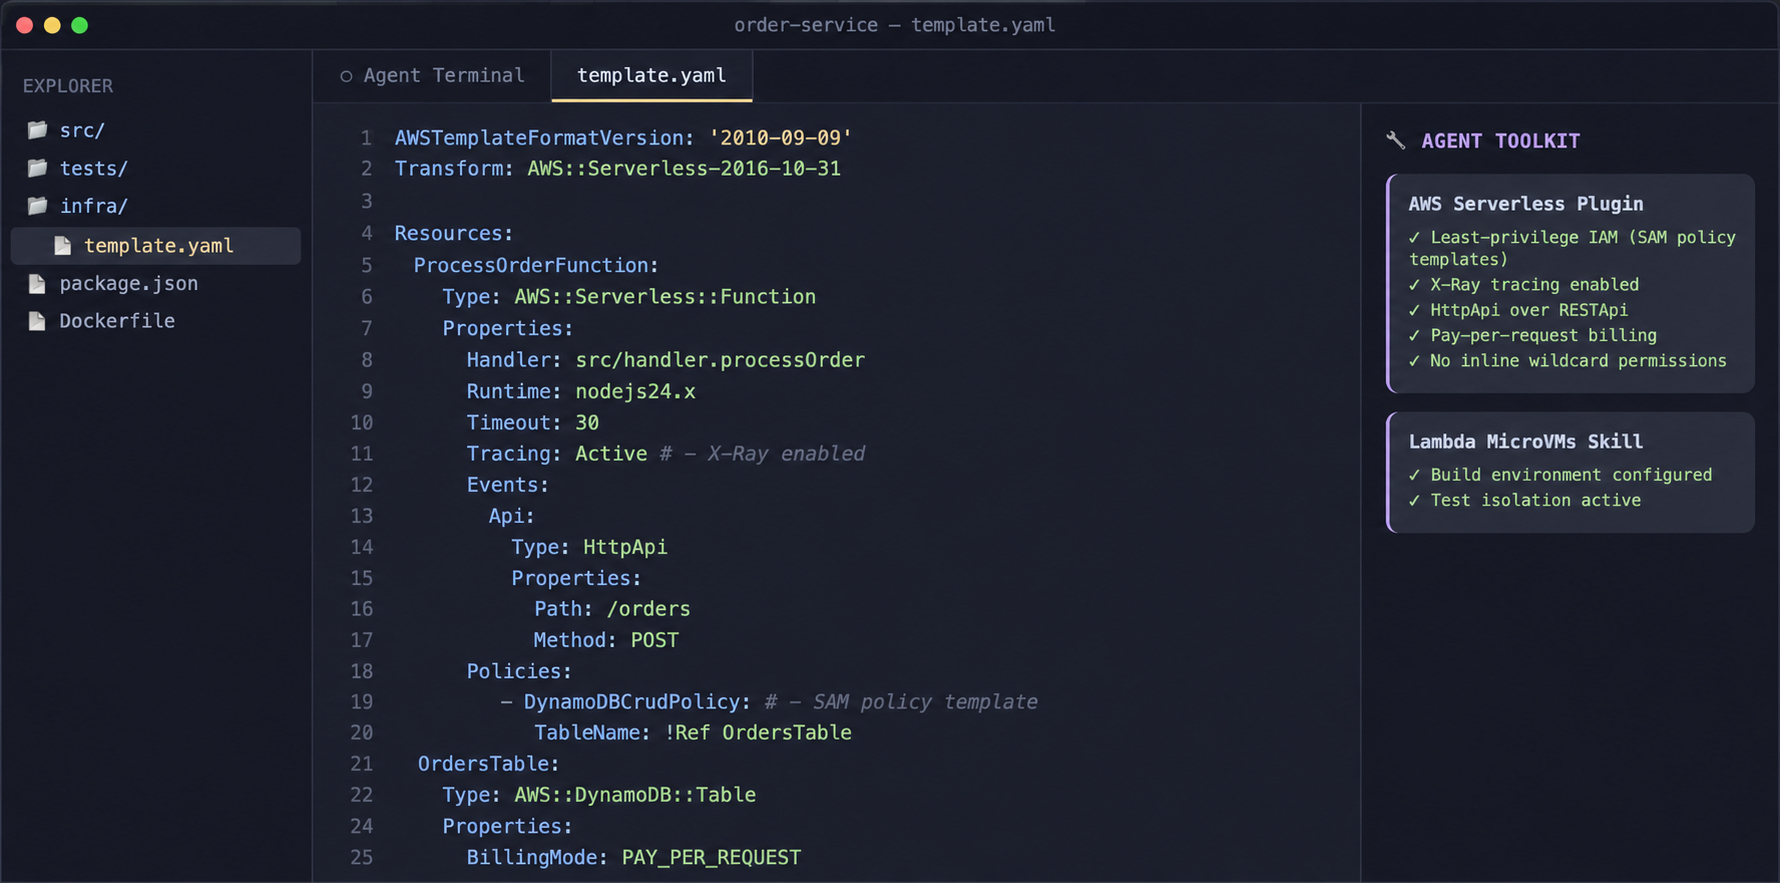Click the '# – SAM policy template' comment
This screenshot has width=1780, height=883.
901,702
